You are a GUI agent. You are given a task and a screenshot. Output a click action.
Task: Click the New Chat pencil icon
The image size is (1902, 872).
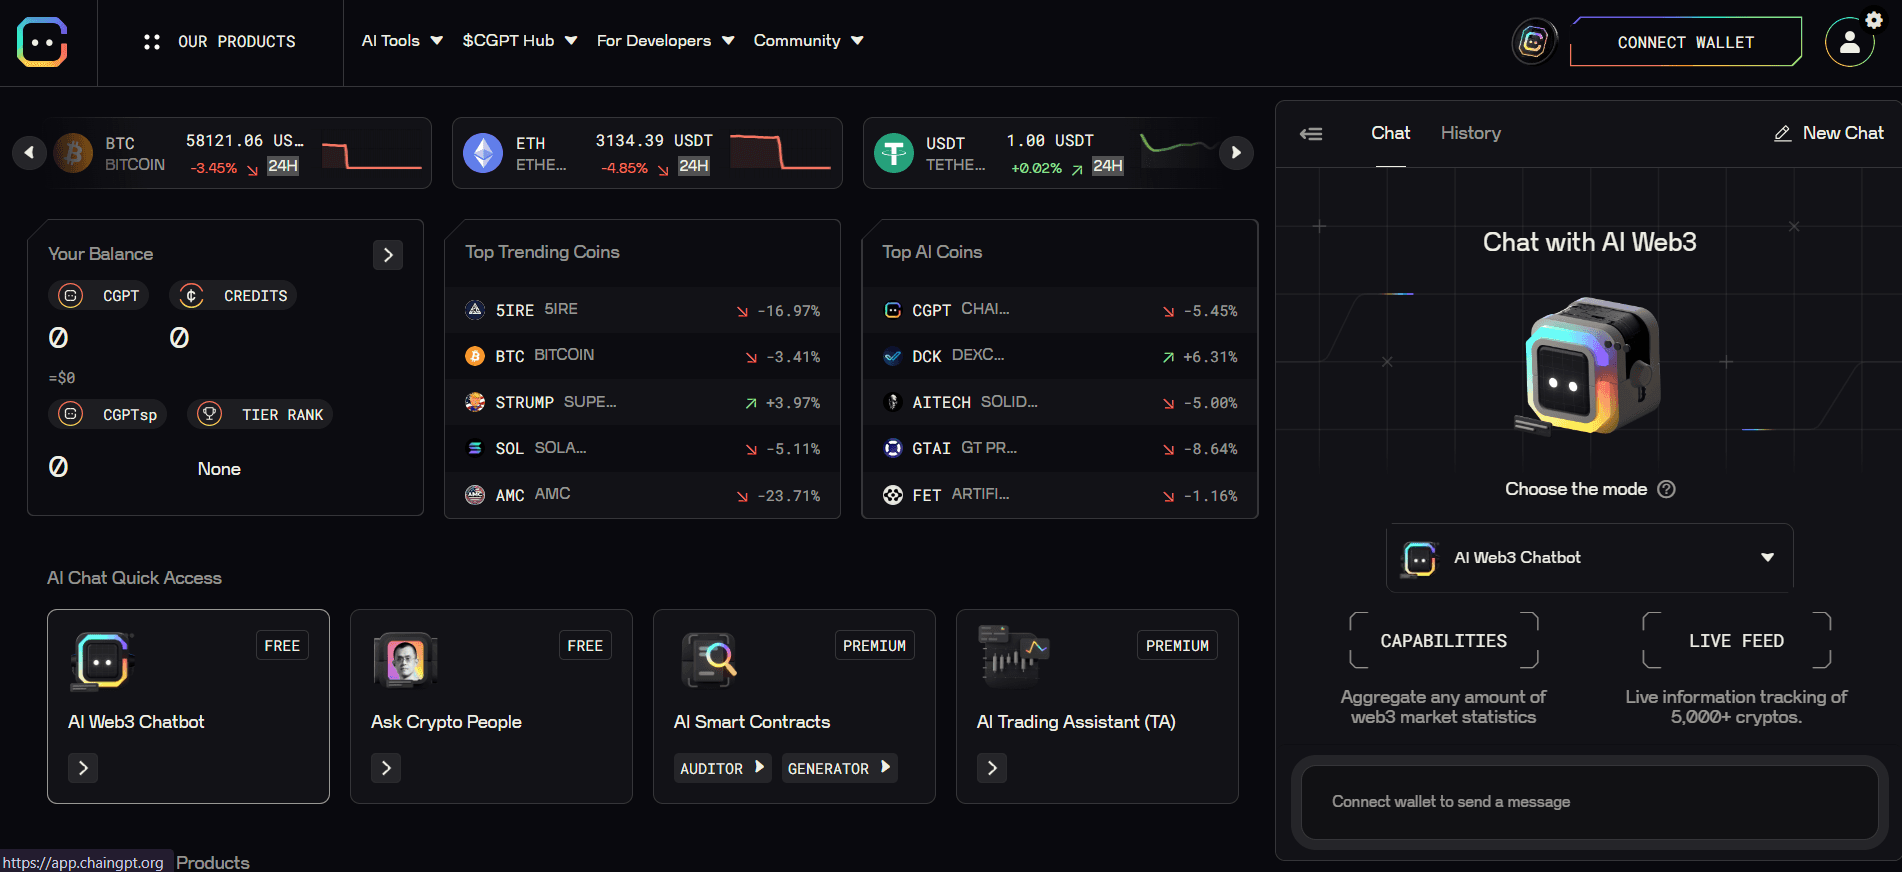(1782, 133)
